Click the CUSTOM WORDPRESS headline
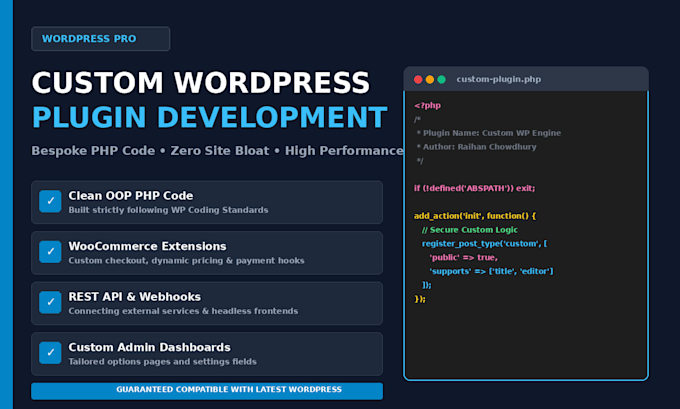 [201, 82]
